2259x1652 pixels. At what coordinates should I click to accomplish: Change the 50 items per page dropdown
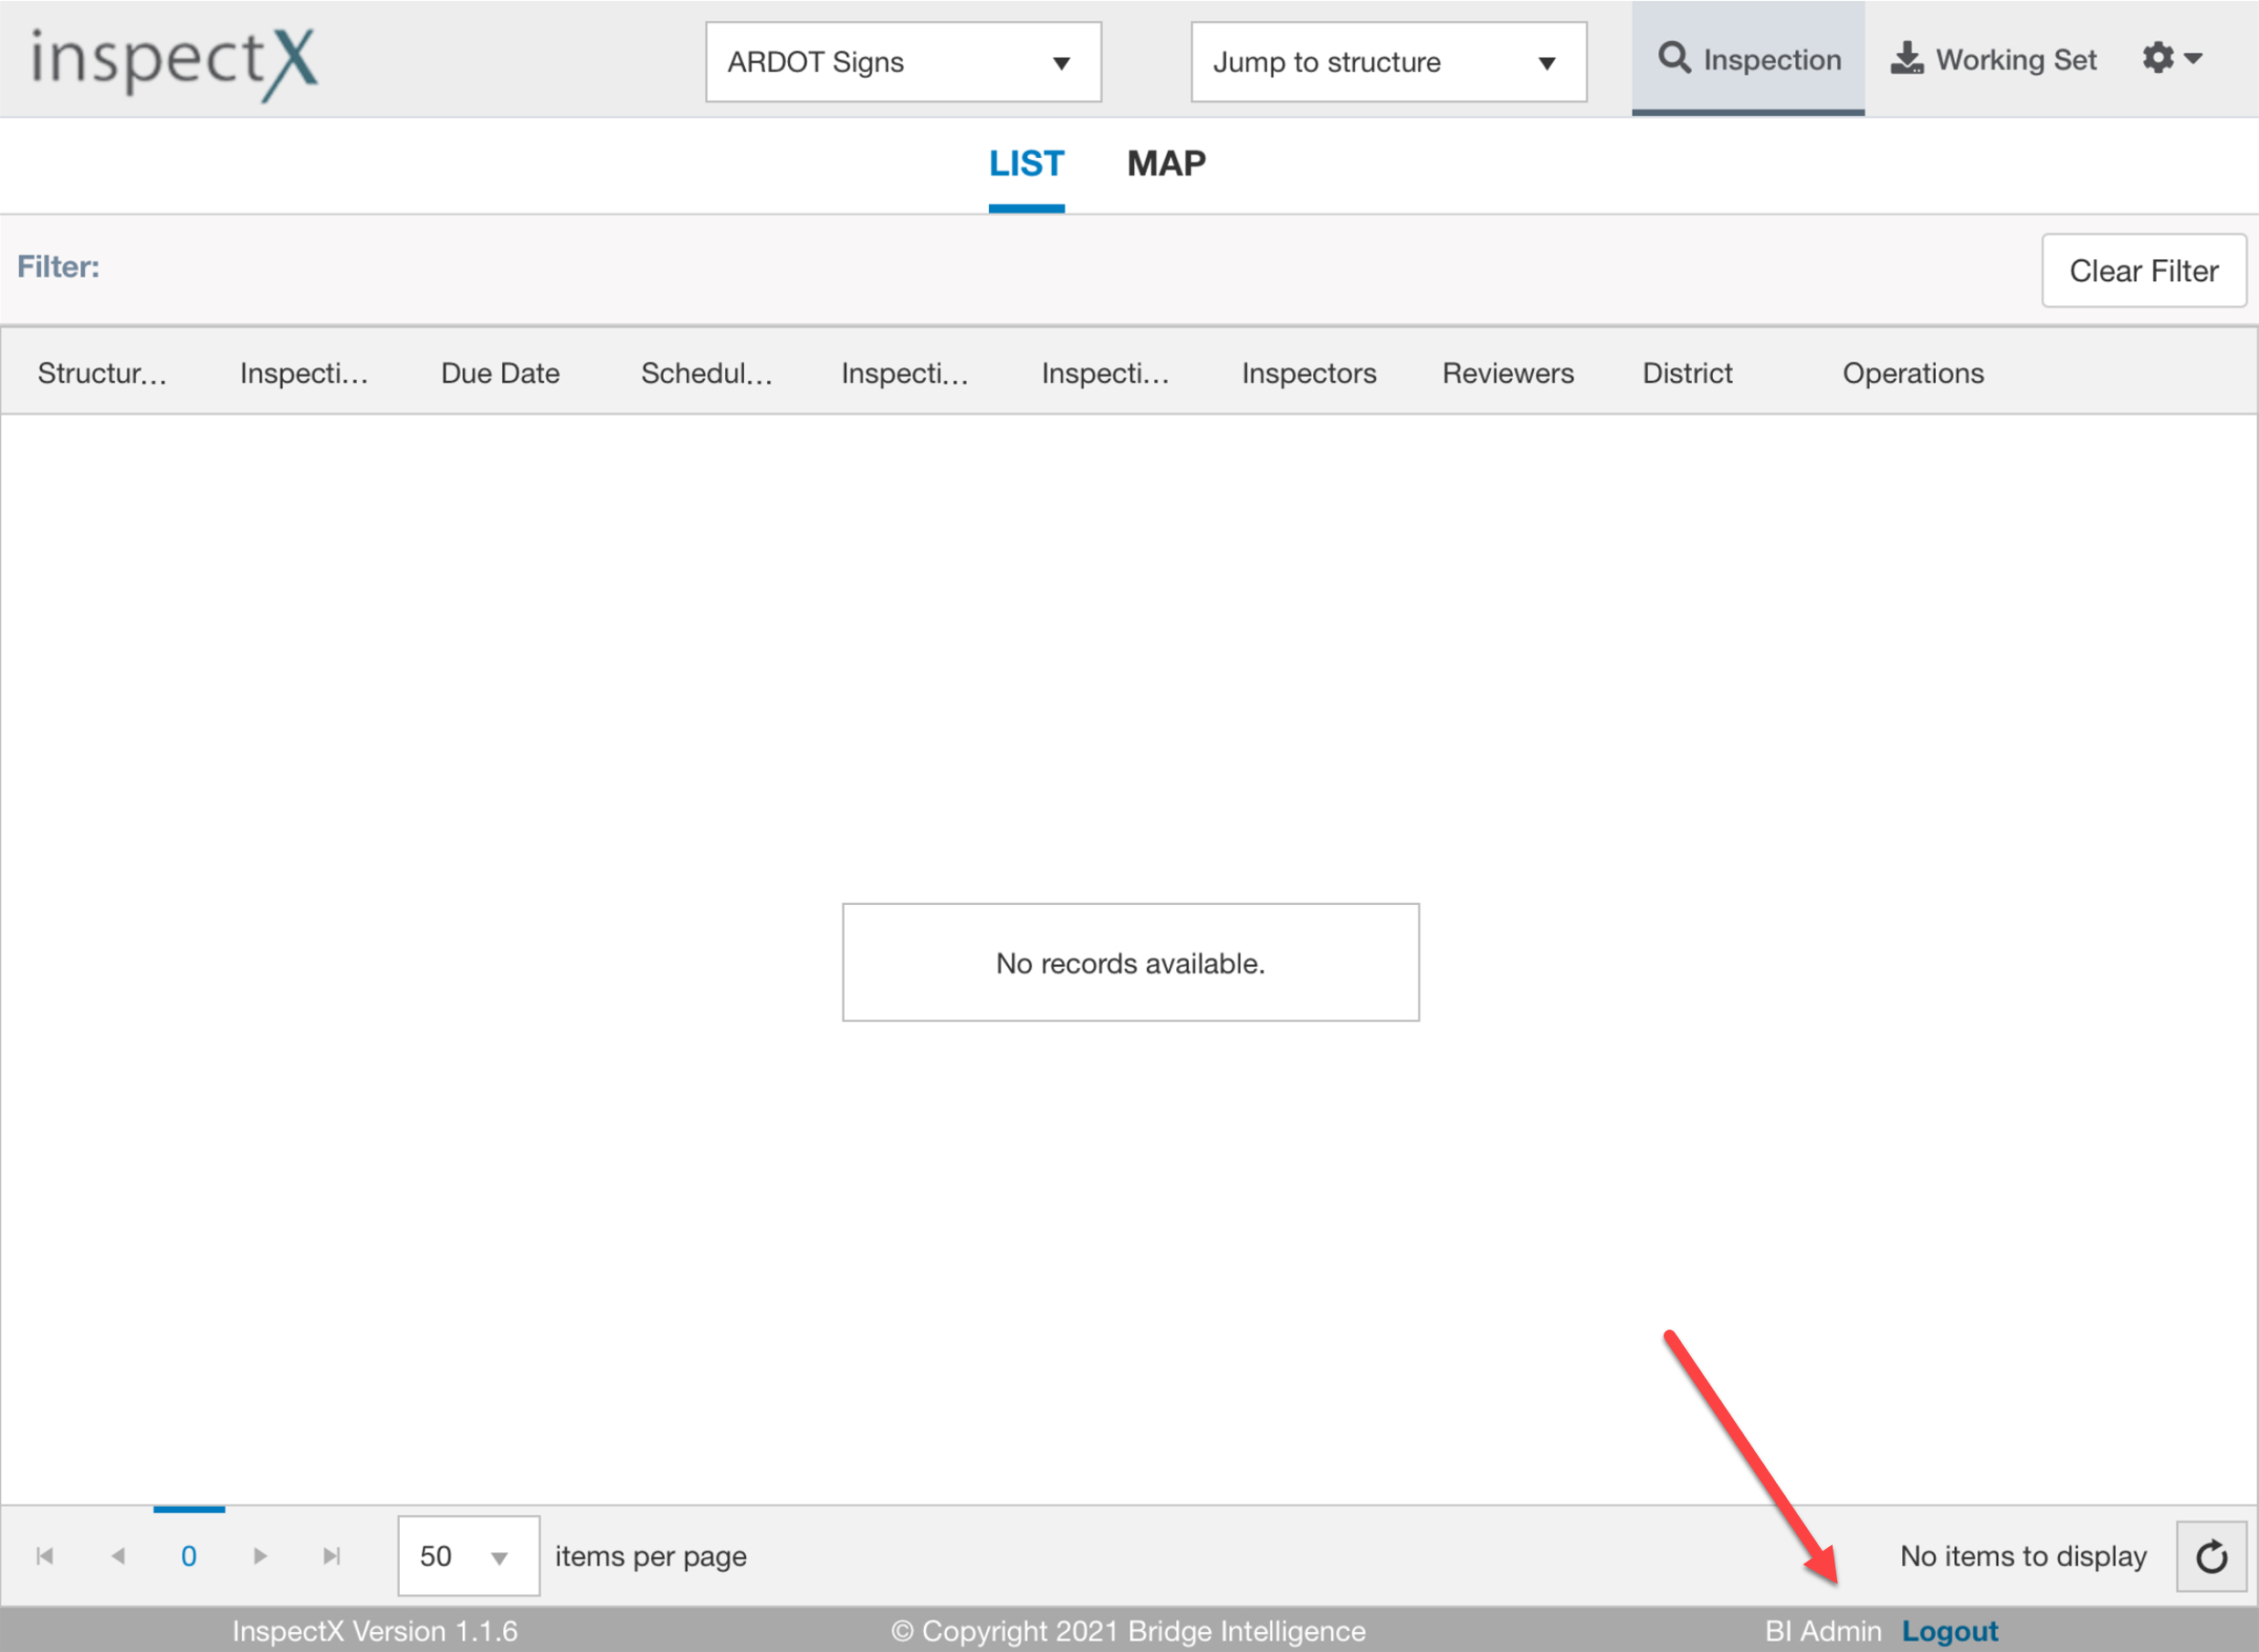click(468, 1556)
